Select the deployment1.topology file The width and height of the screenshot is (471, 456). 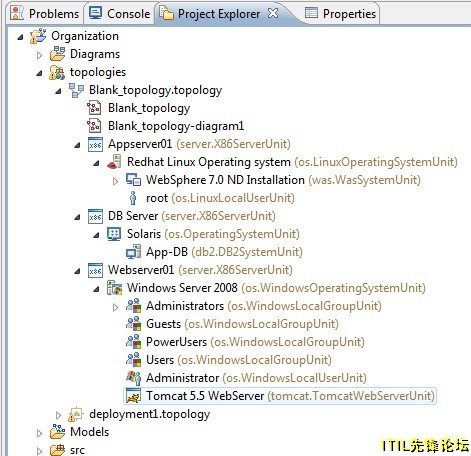149,414
